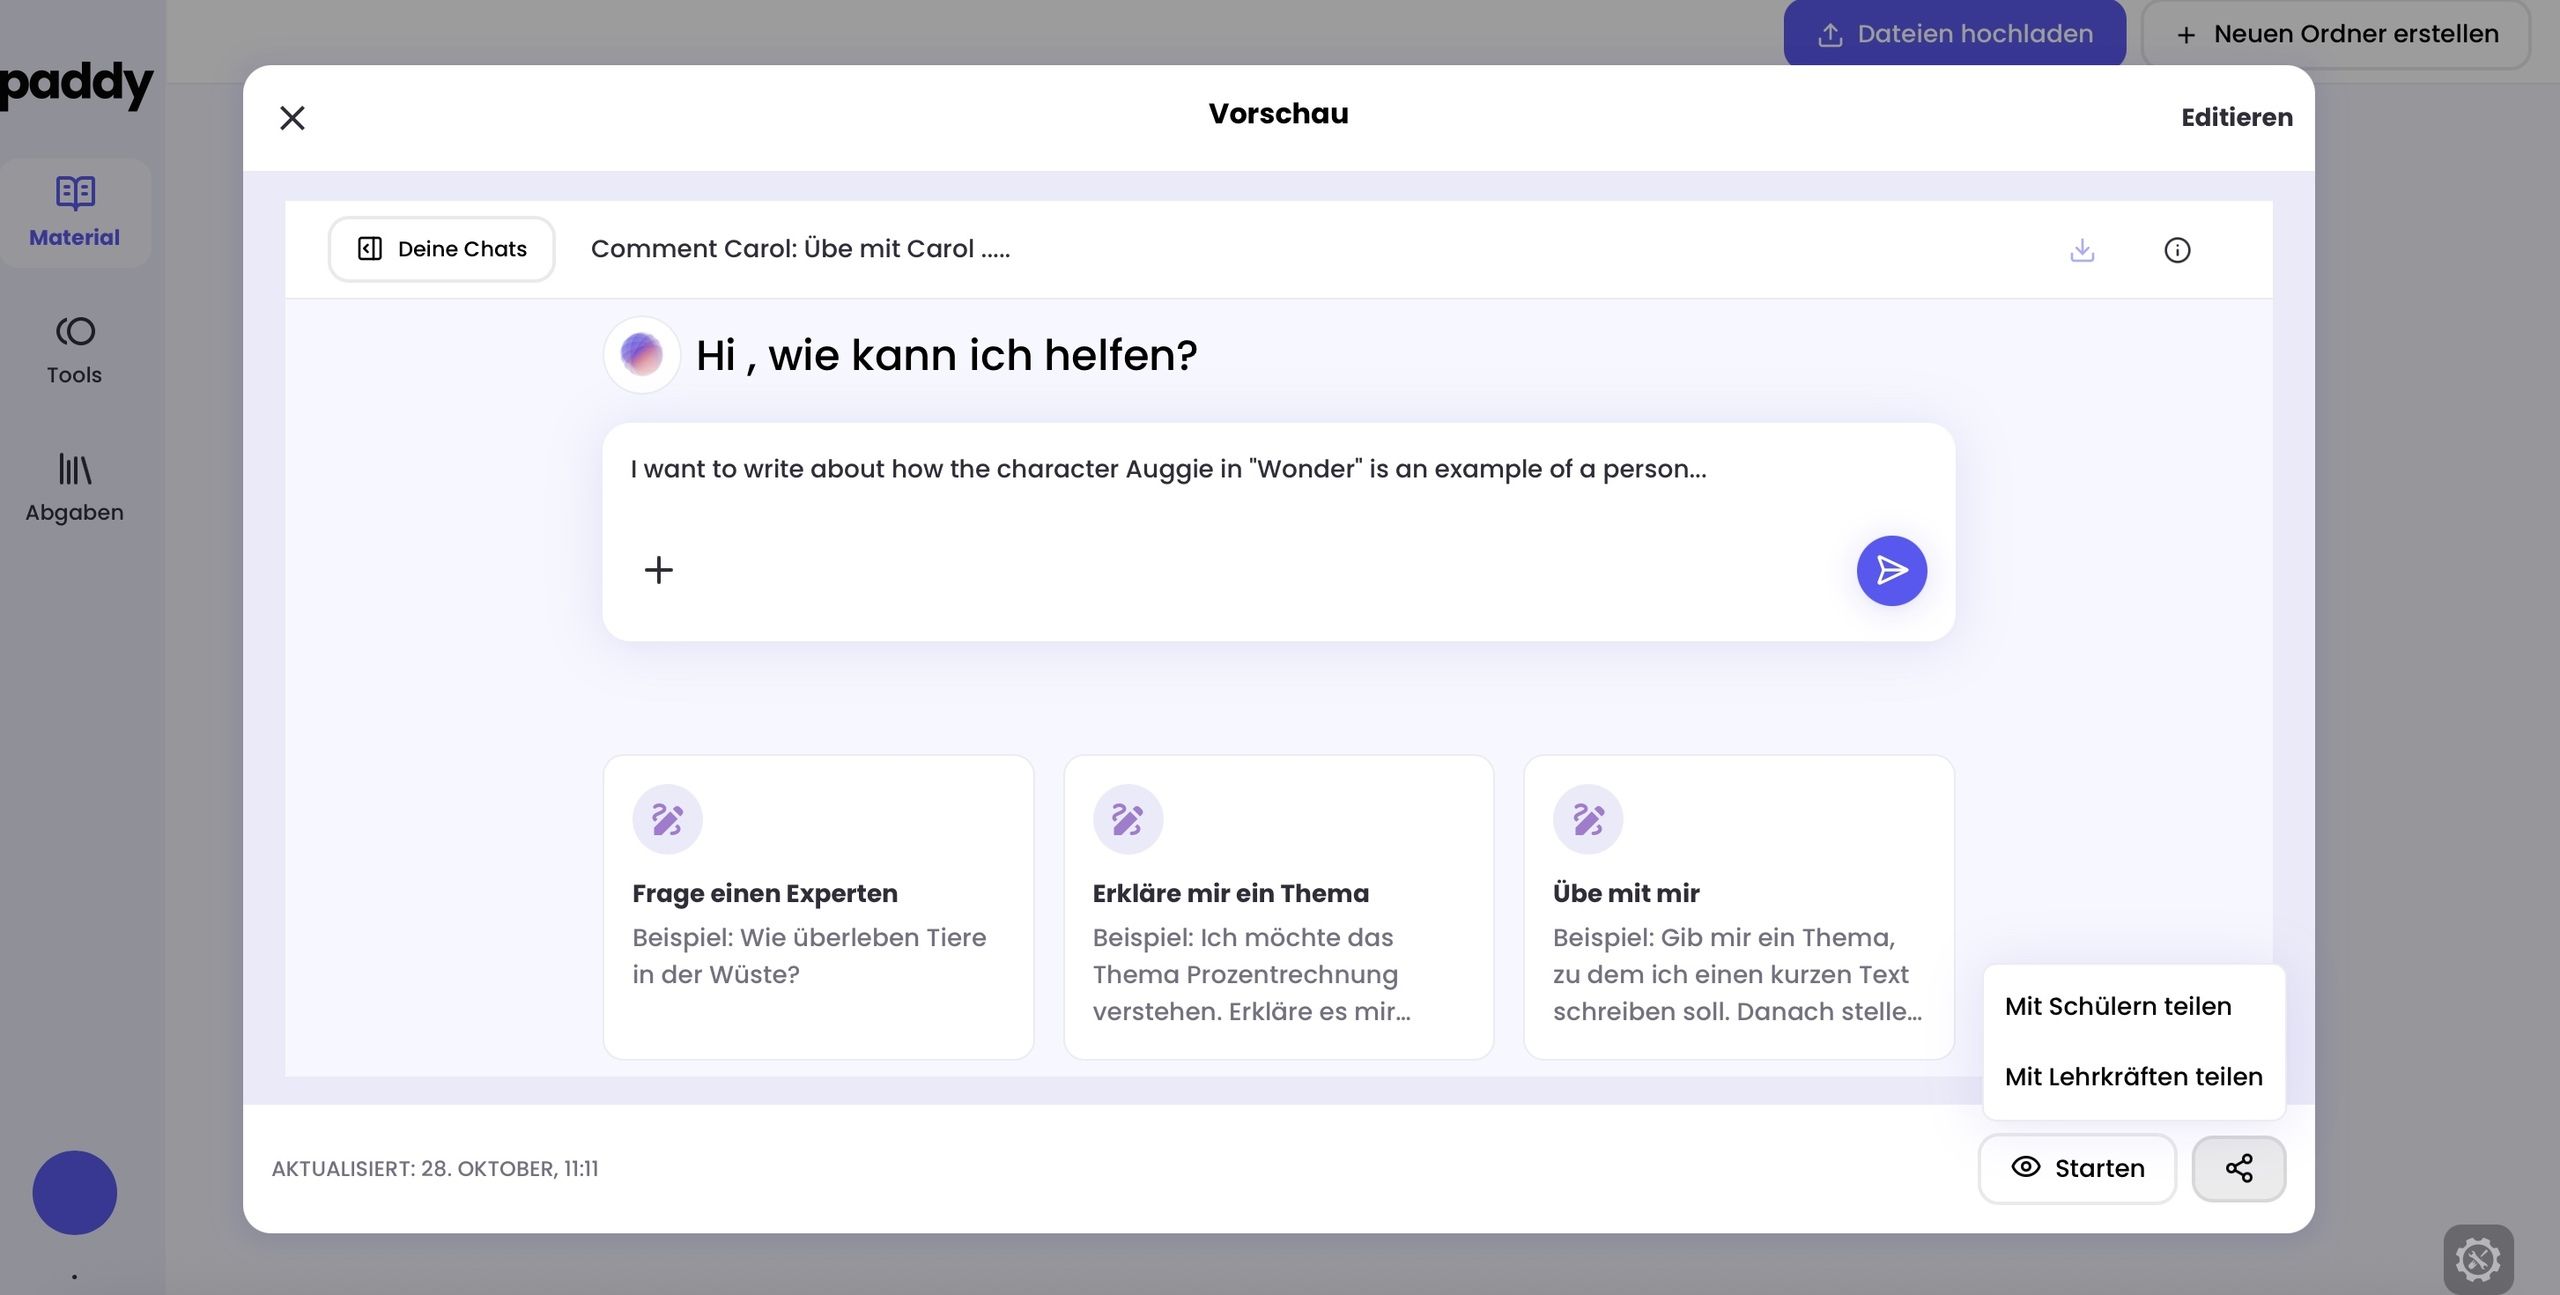Click Editieren in the preview header
Screen dimensions: 2560x1295
pyautogui.click(x=2236, y=117)
